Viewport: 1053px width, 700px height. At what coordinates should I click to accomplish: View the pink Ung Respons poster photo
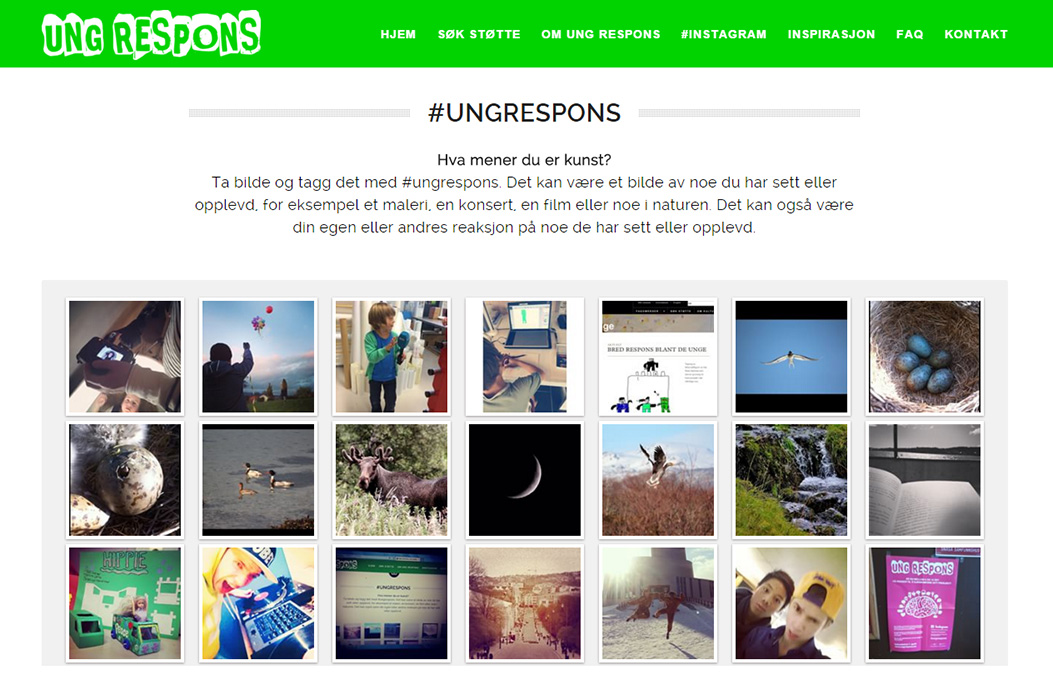click(925, 603)
